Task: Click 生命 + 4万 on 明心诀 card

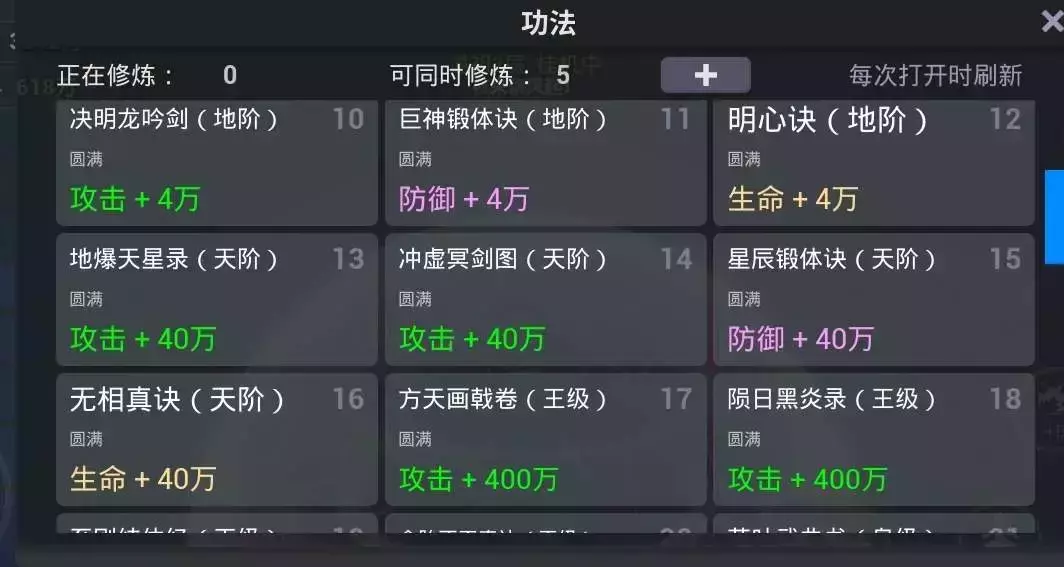Action: 793,199
